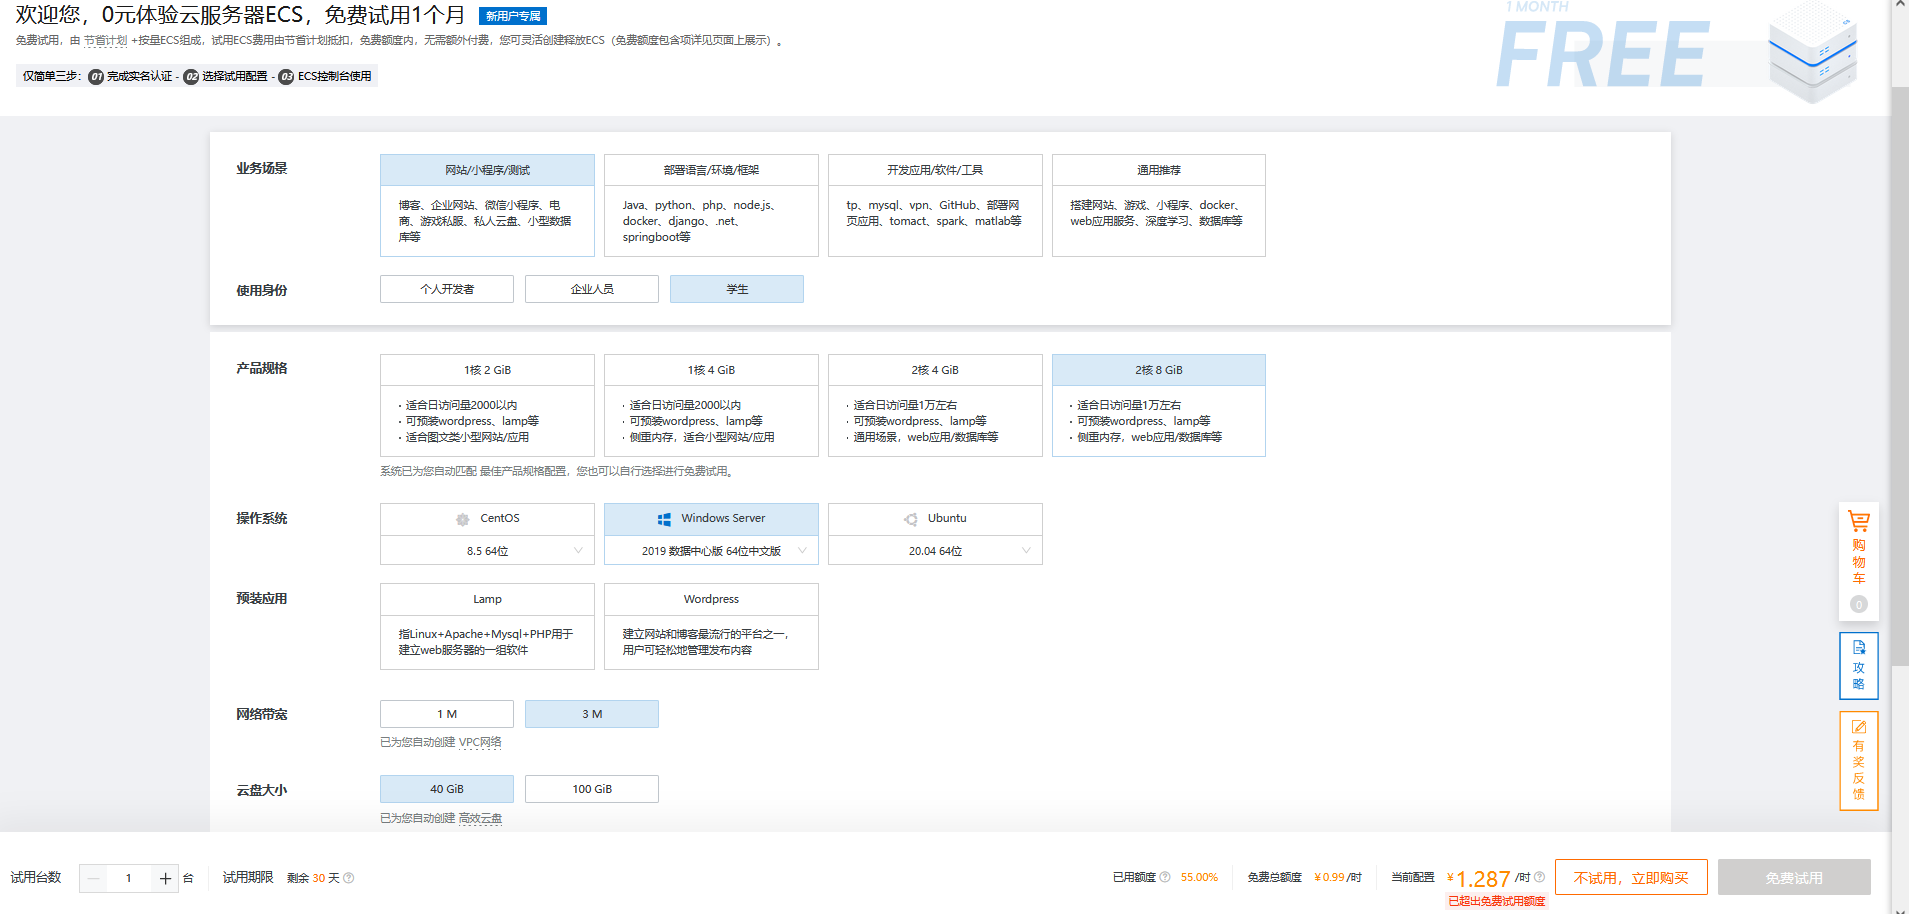Select the 1核 4 GiB product spec

click(x=711, y=405)
